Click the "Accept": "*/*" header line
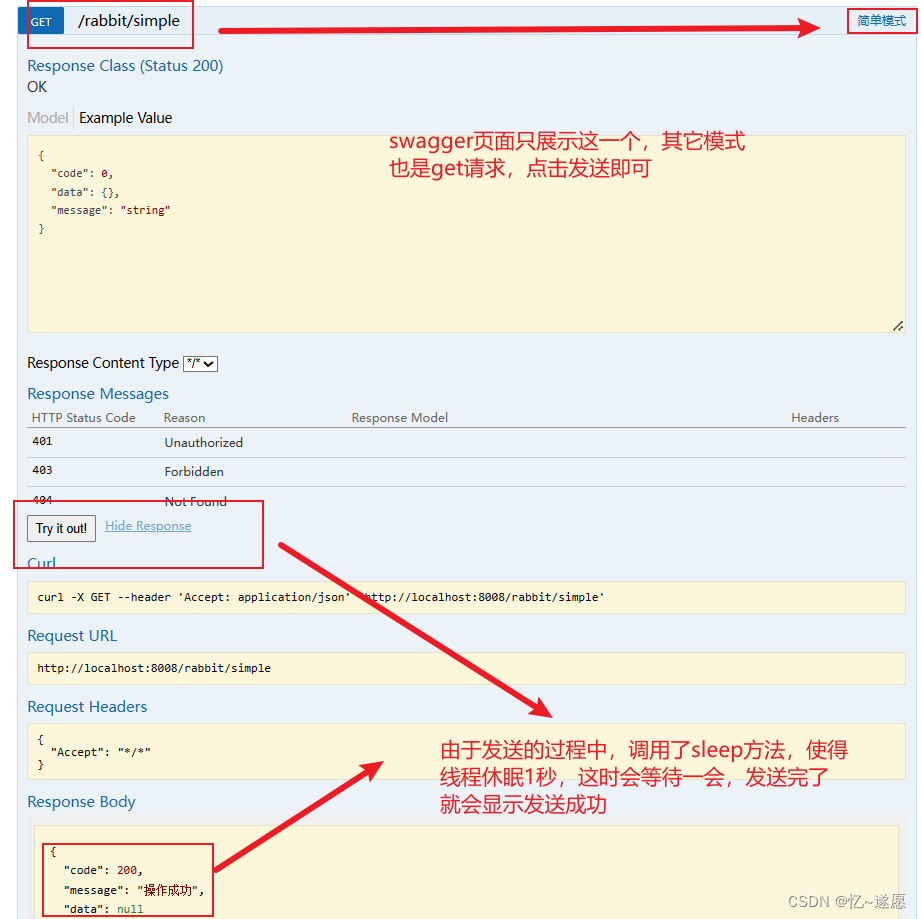 pyautogui.click(x=100, y=752)
